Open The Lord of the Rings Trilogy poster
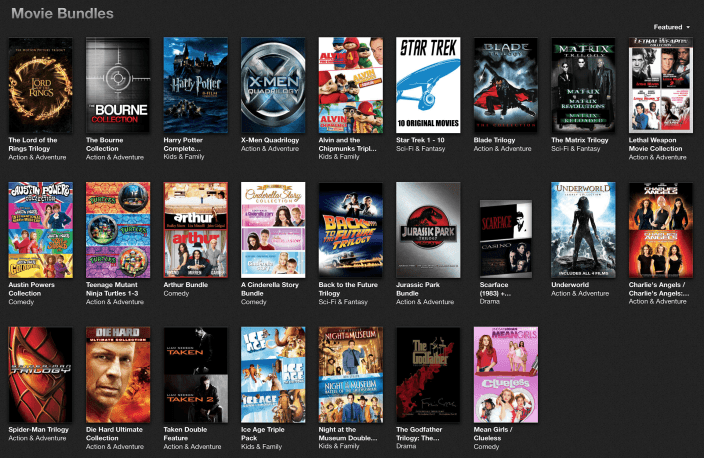The image size is (704, 458). [x=40, y=85]
